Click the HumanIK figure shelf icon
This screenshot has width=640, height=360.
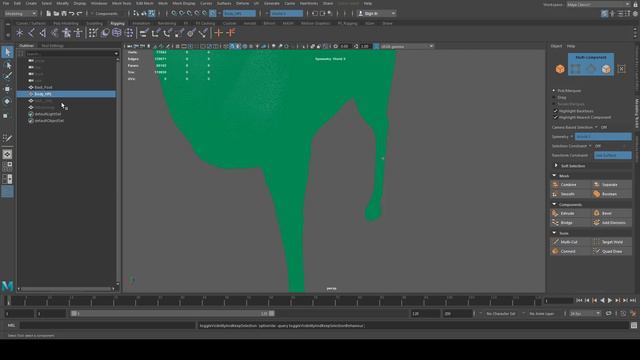[67, 33]
